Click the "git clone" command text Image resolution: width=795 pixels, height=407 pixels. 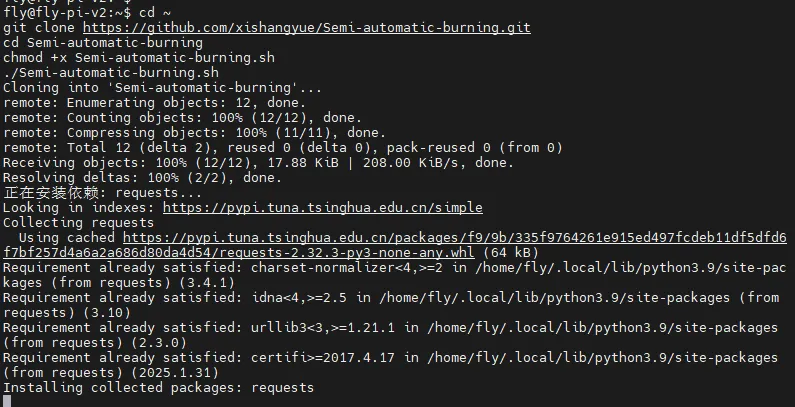[40, 27]
